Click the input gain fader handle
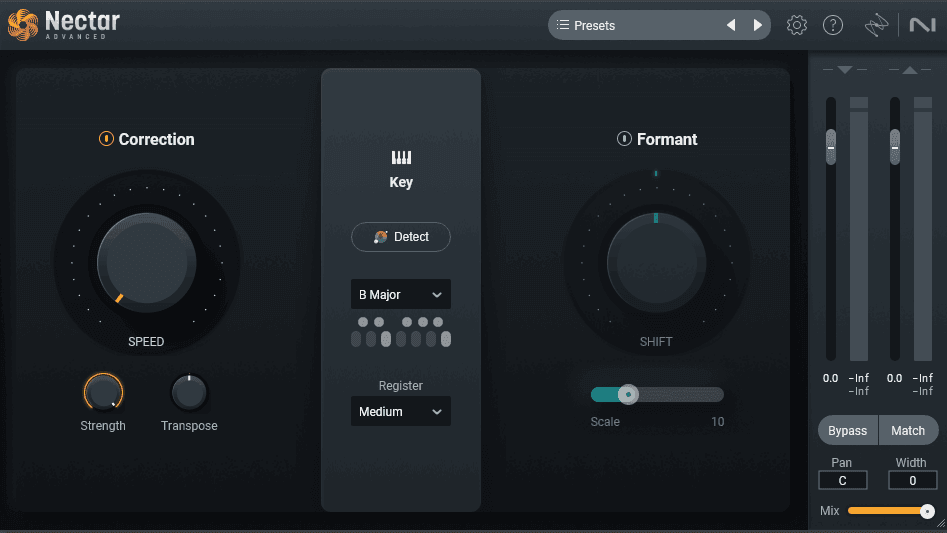Viewport: 947px width, 533px height. [831, 147]
